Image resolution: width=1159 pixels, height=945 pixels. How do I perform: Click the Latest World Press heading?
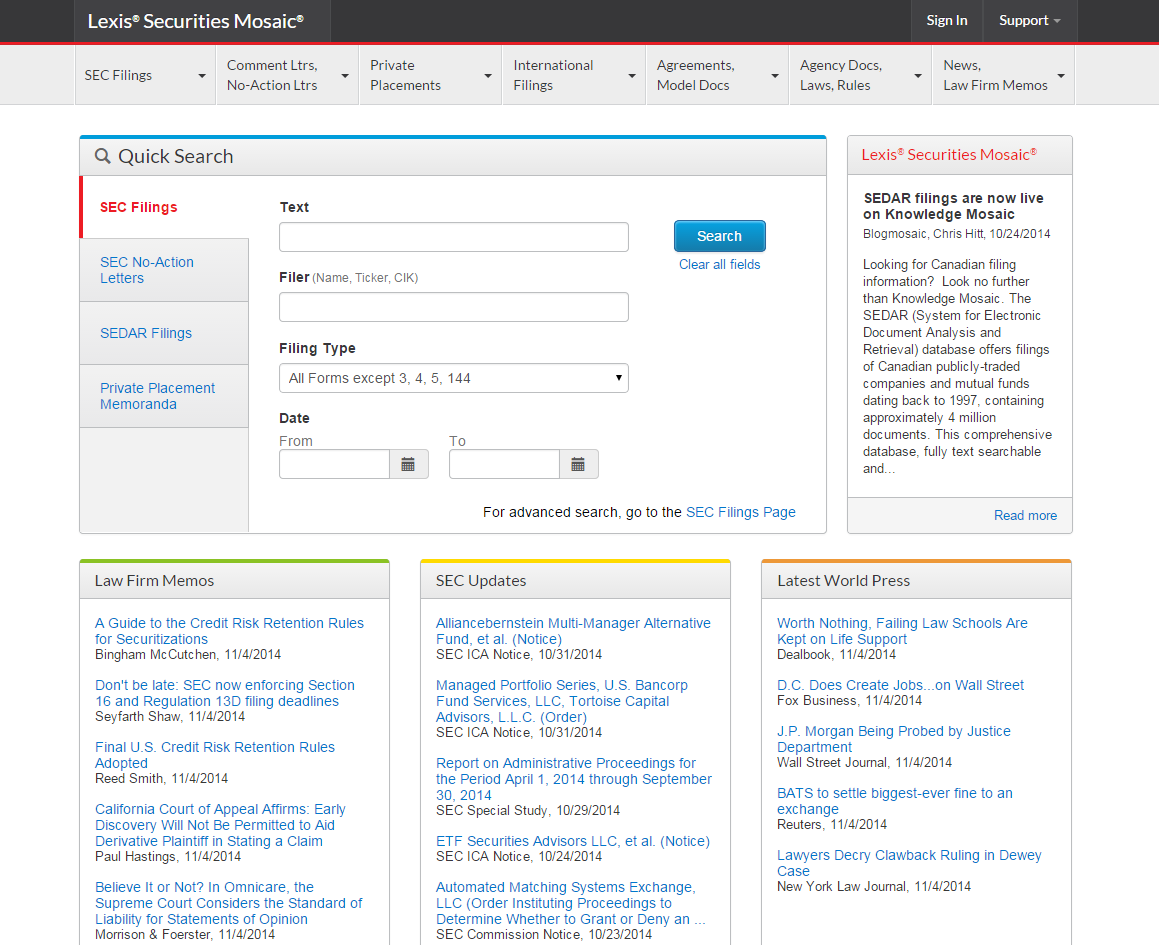843,580
